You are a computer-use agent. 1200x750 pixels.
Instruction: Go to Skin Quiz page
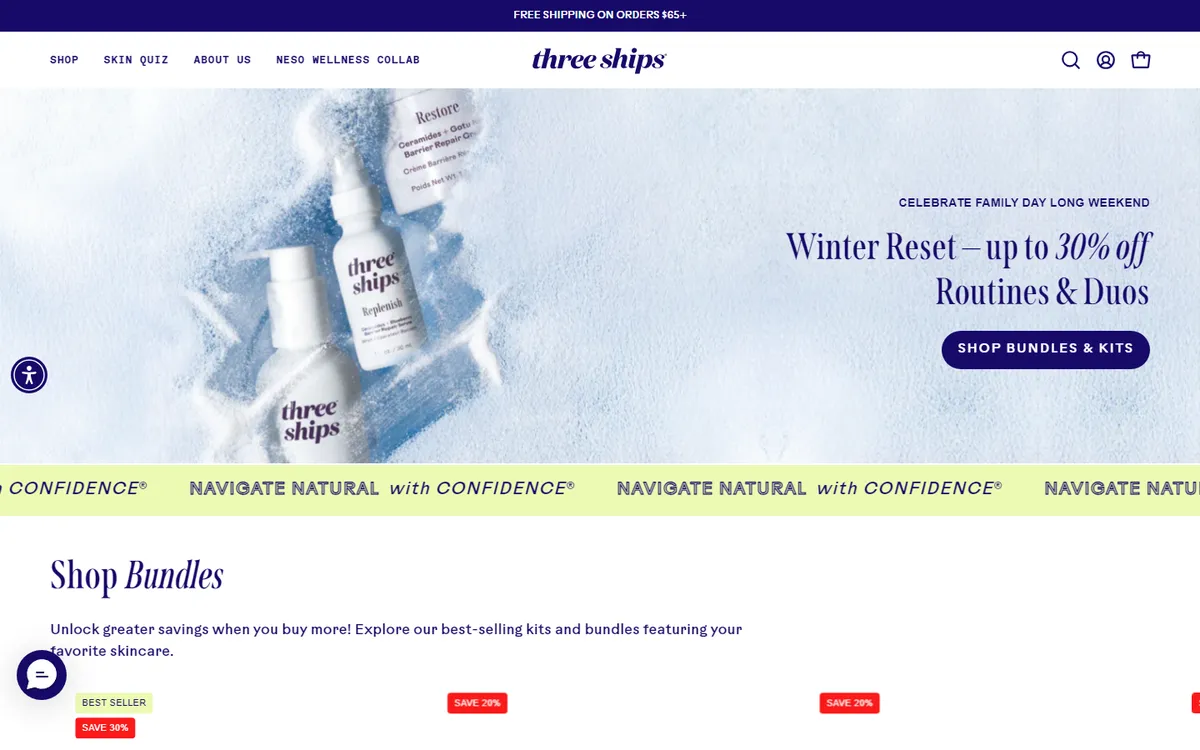click(136, 60)
